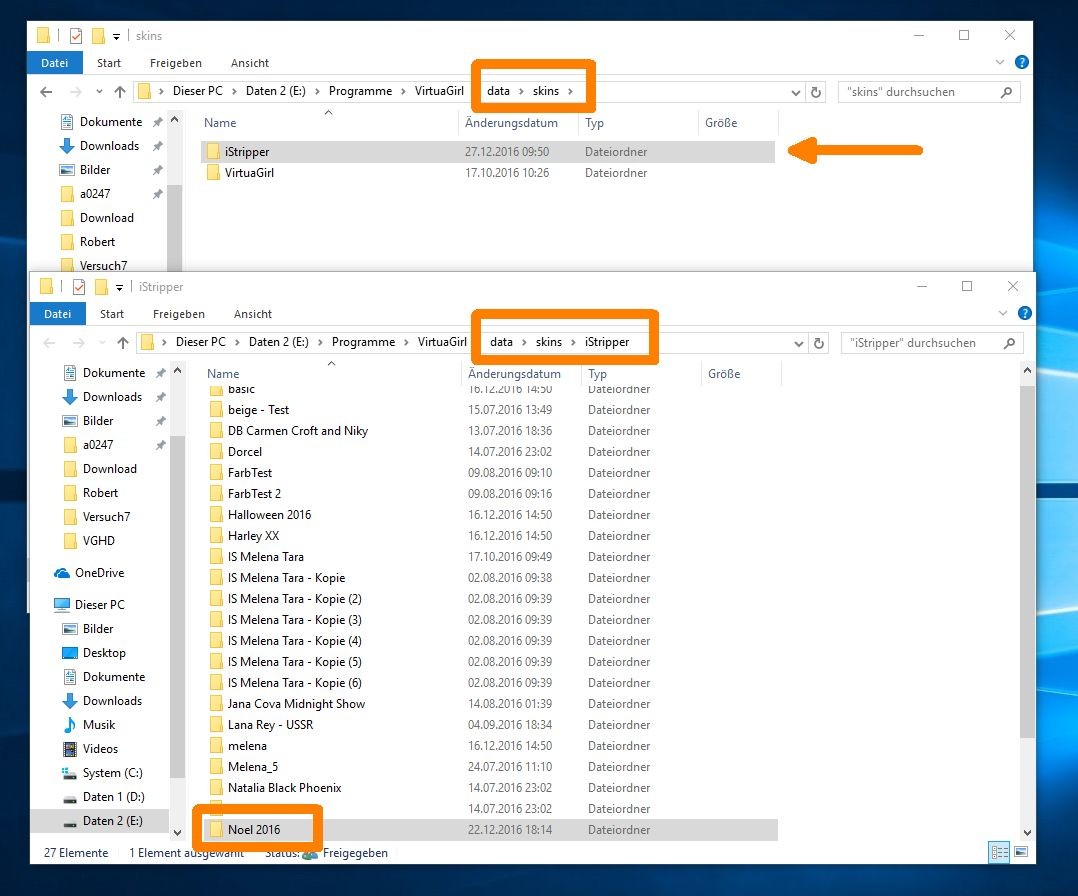Click scroll down arrow of iStripper file list

pos(1027,832)
